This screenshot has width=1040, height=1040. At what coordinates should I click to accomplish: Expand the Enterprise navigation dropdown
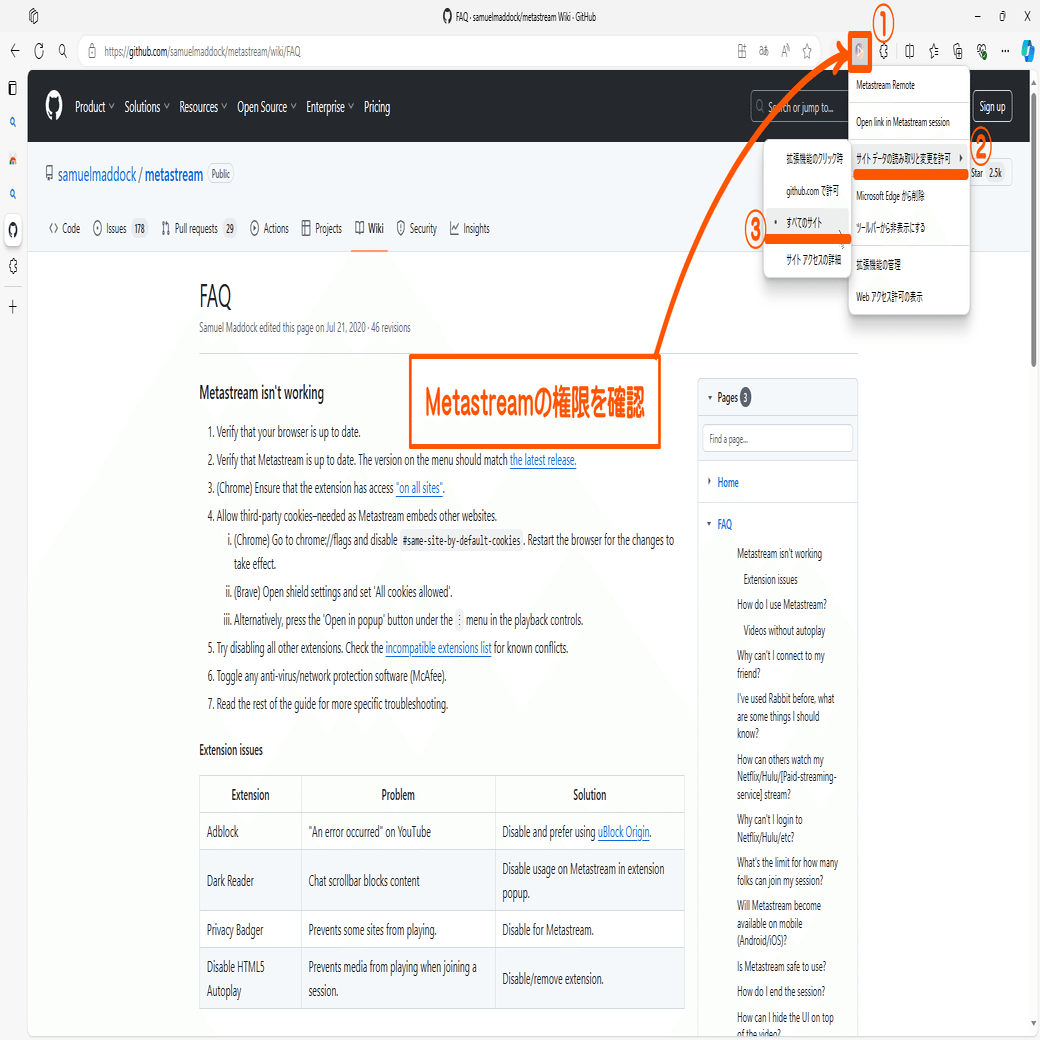pos(330,107)
